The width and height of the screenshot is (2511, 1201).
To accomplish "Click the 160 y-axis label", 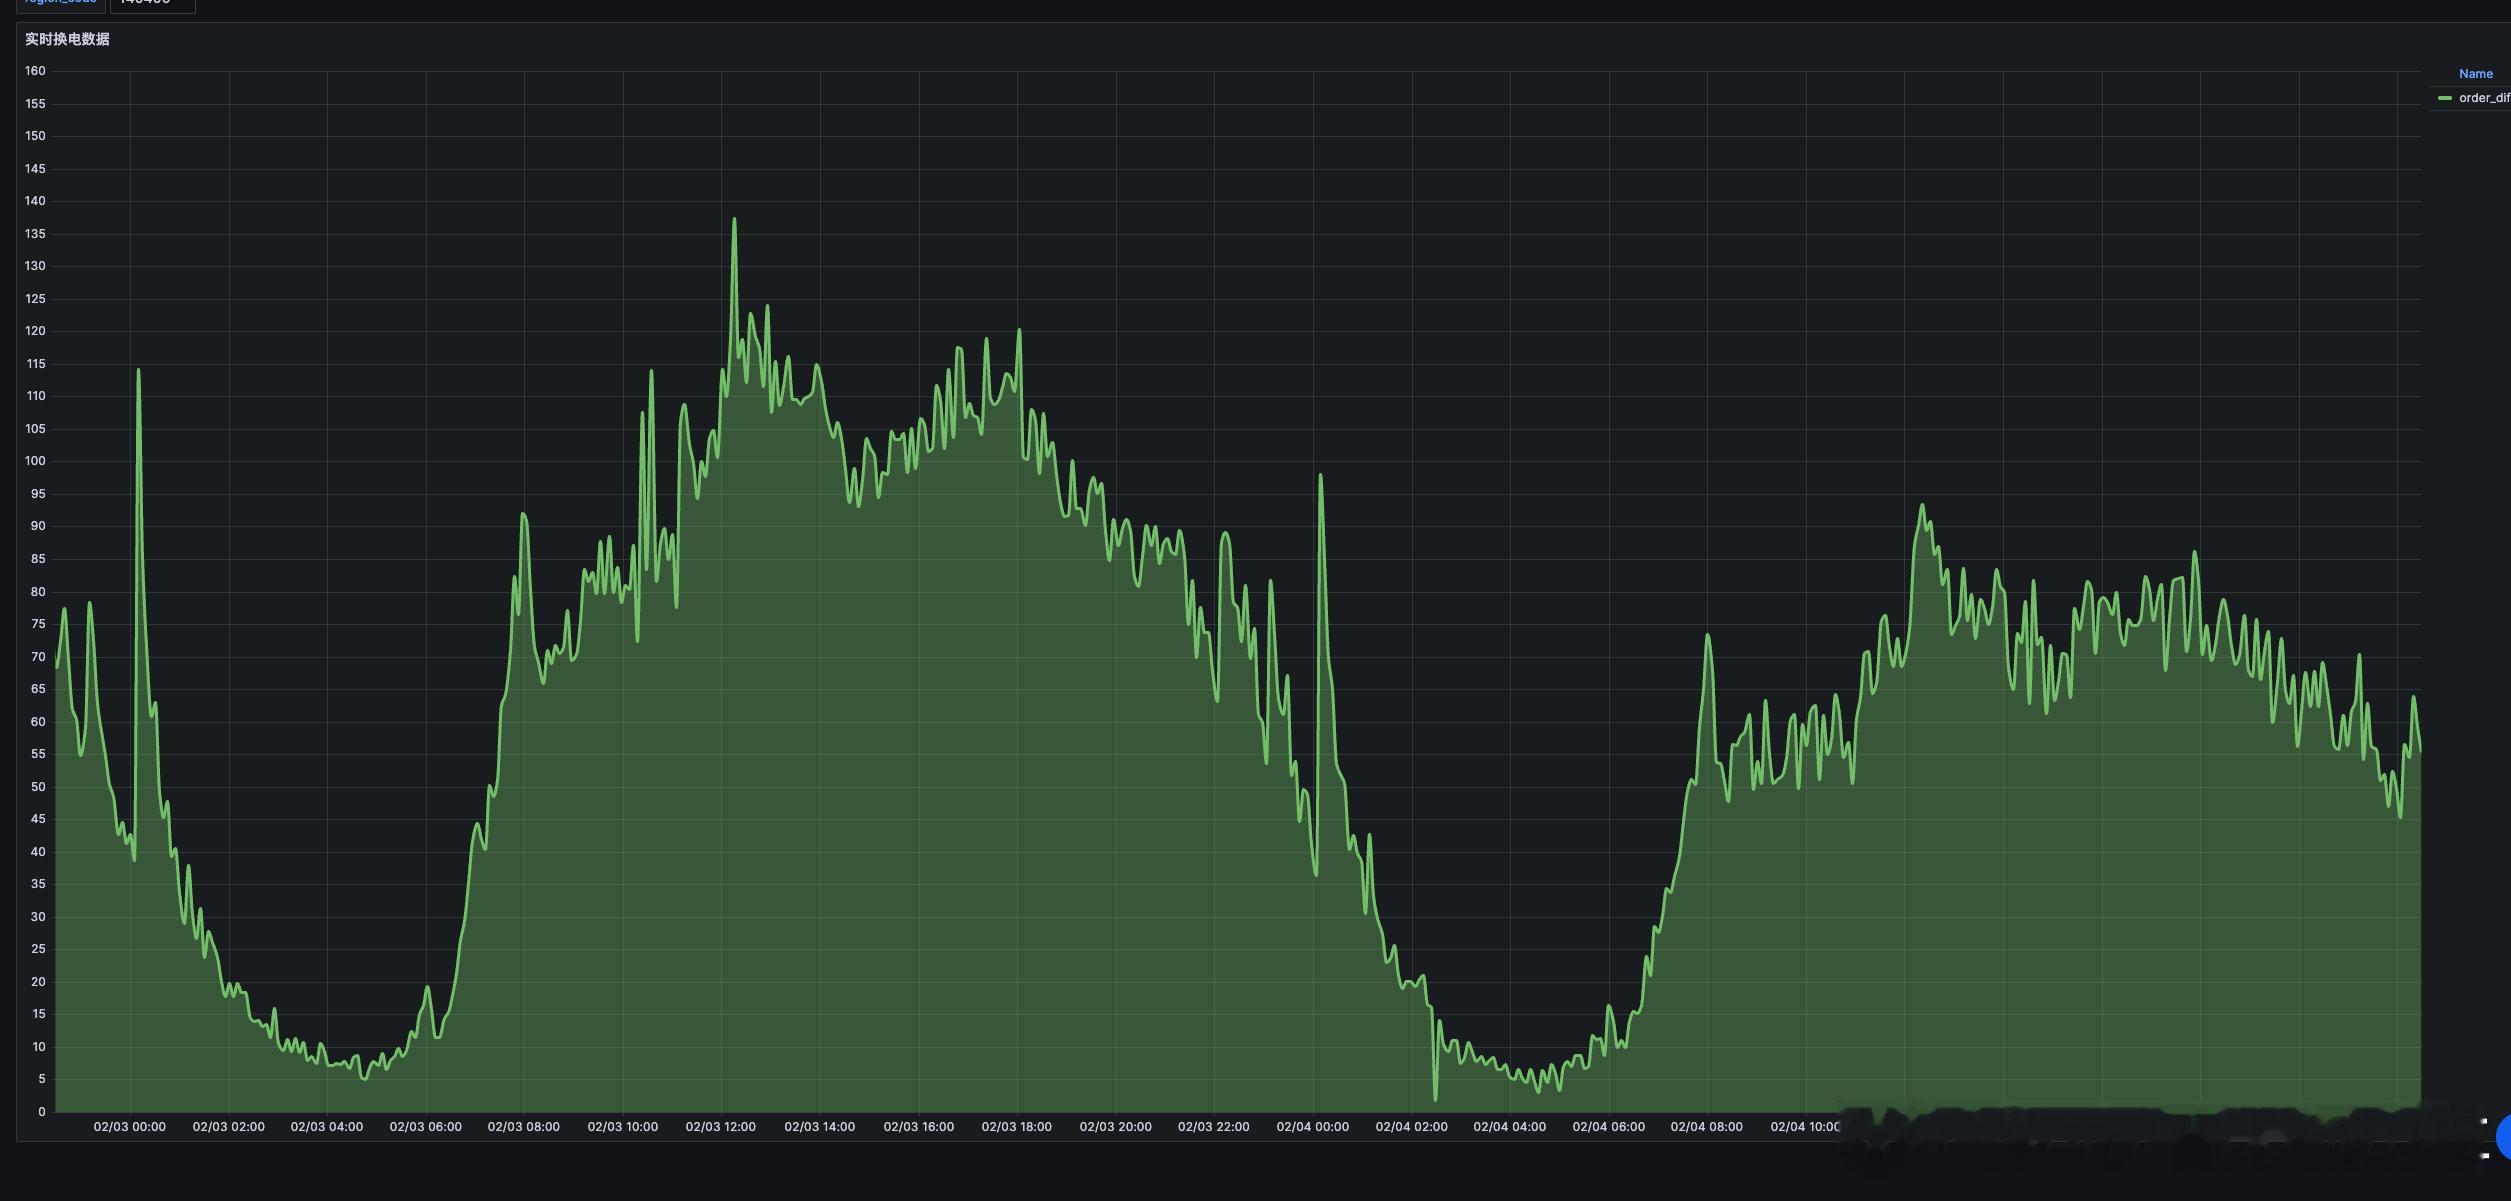I will [35, 71].
